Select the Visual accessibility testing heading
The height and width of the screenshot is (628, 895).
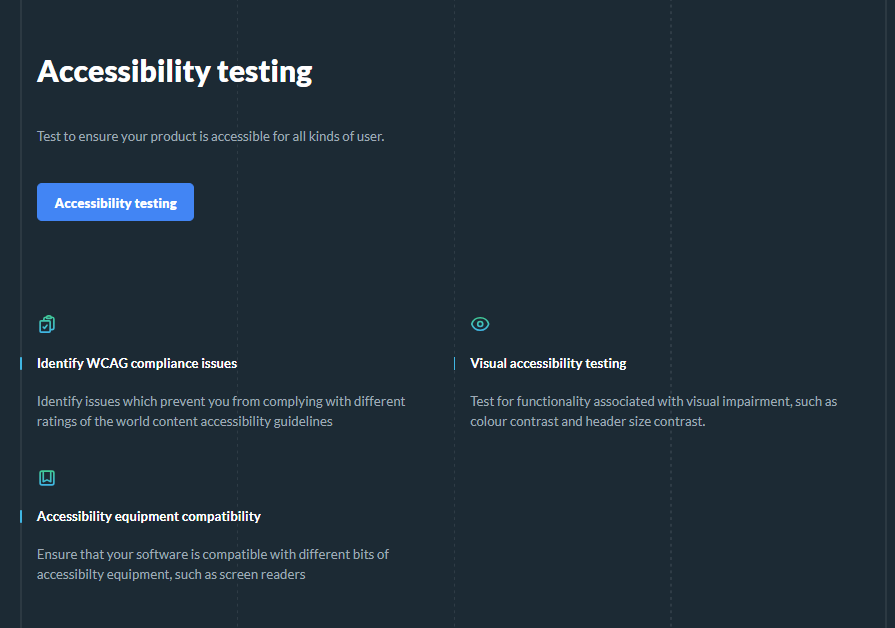(x=548, y=363)
